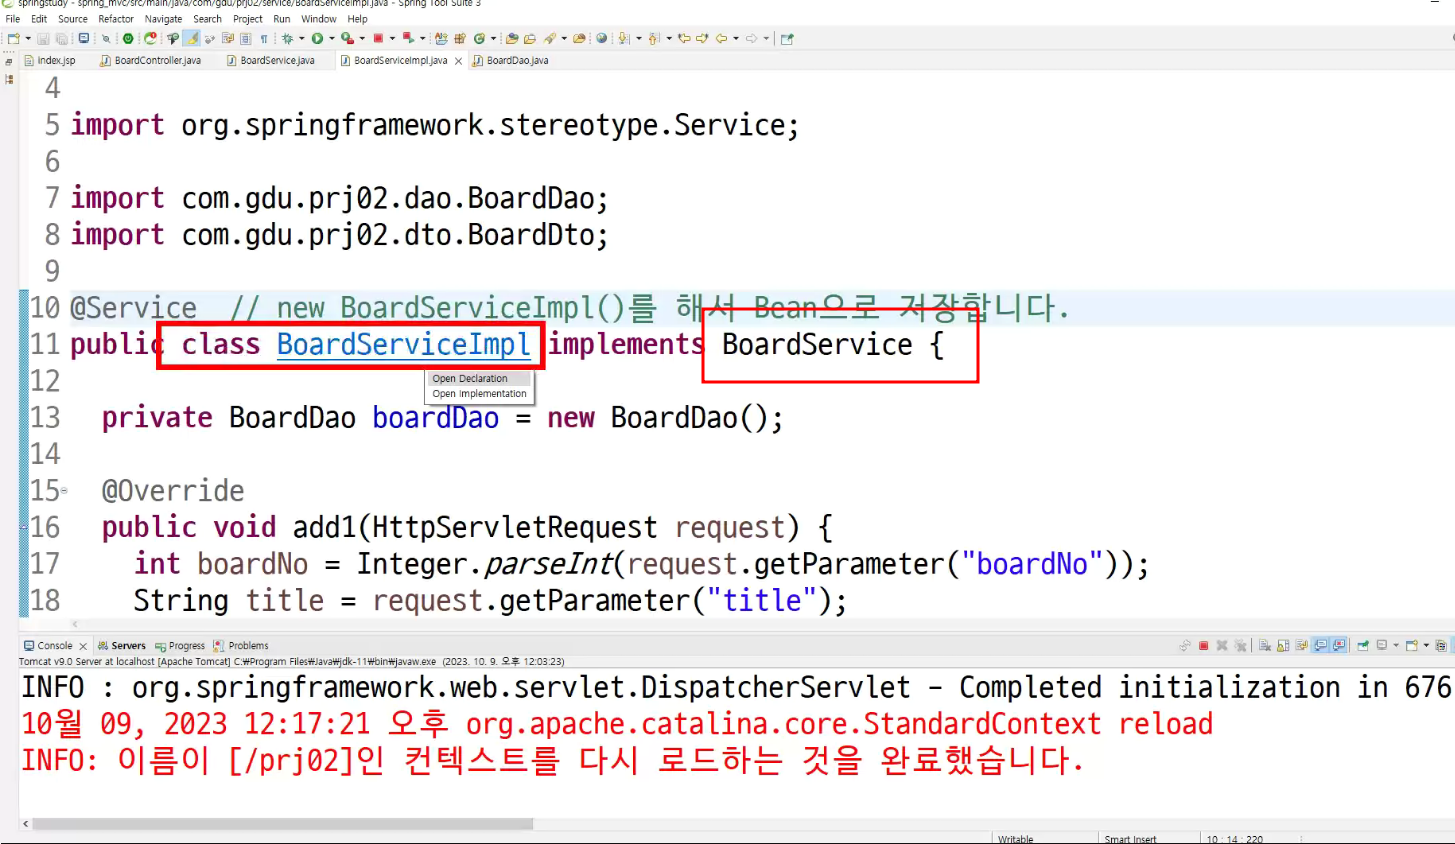1455x844 pixels.
Task: Switch to the Problems view tab
Action: tap(241, 646)
